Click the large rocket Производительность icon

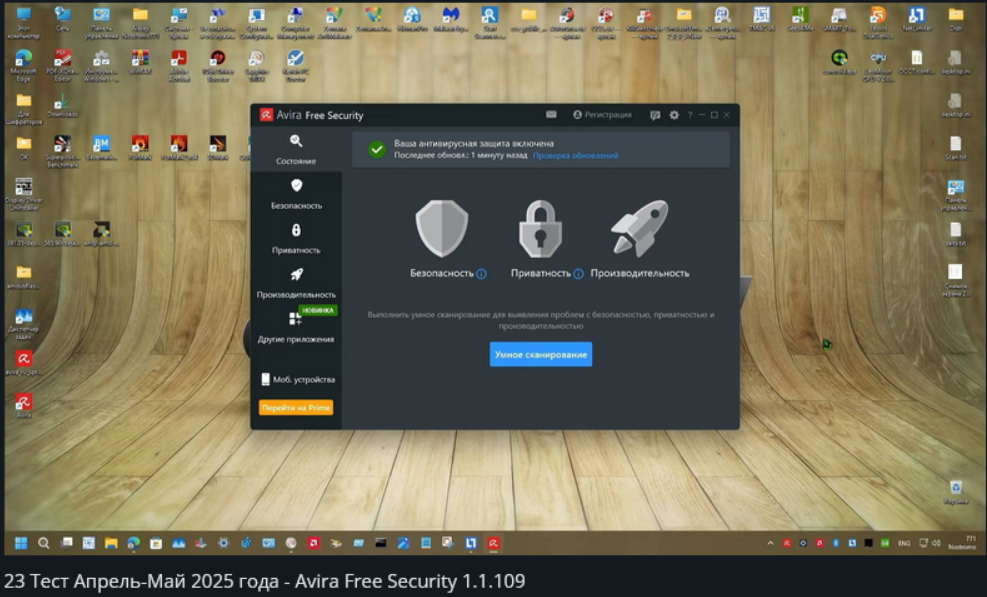click(640, 229)
